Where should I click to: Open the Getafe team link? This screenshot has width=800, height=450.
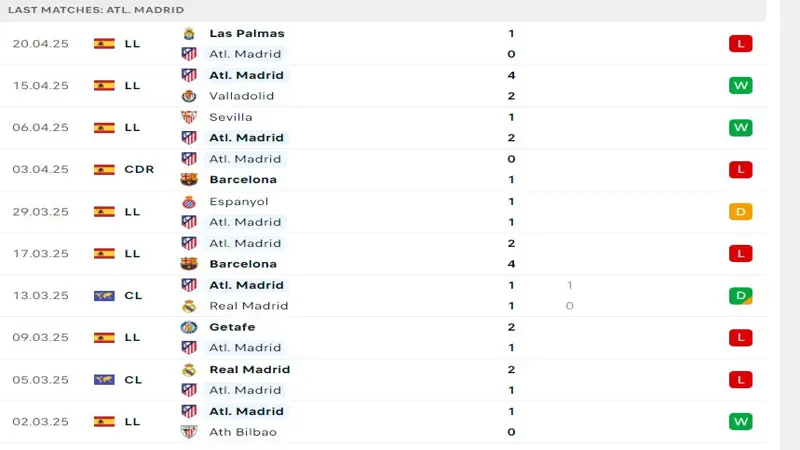(232, 327)
